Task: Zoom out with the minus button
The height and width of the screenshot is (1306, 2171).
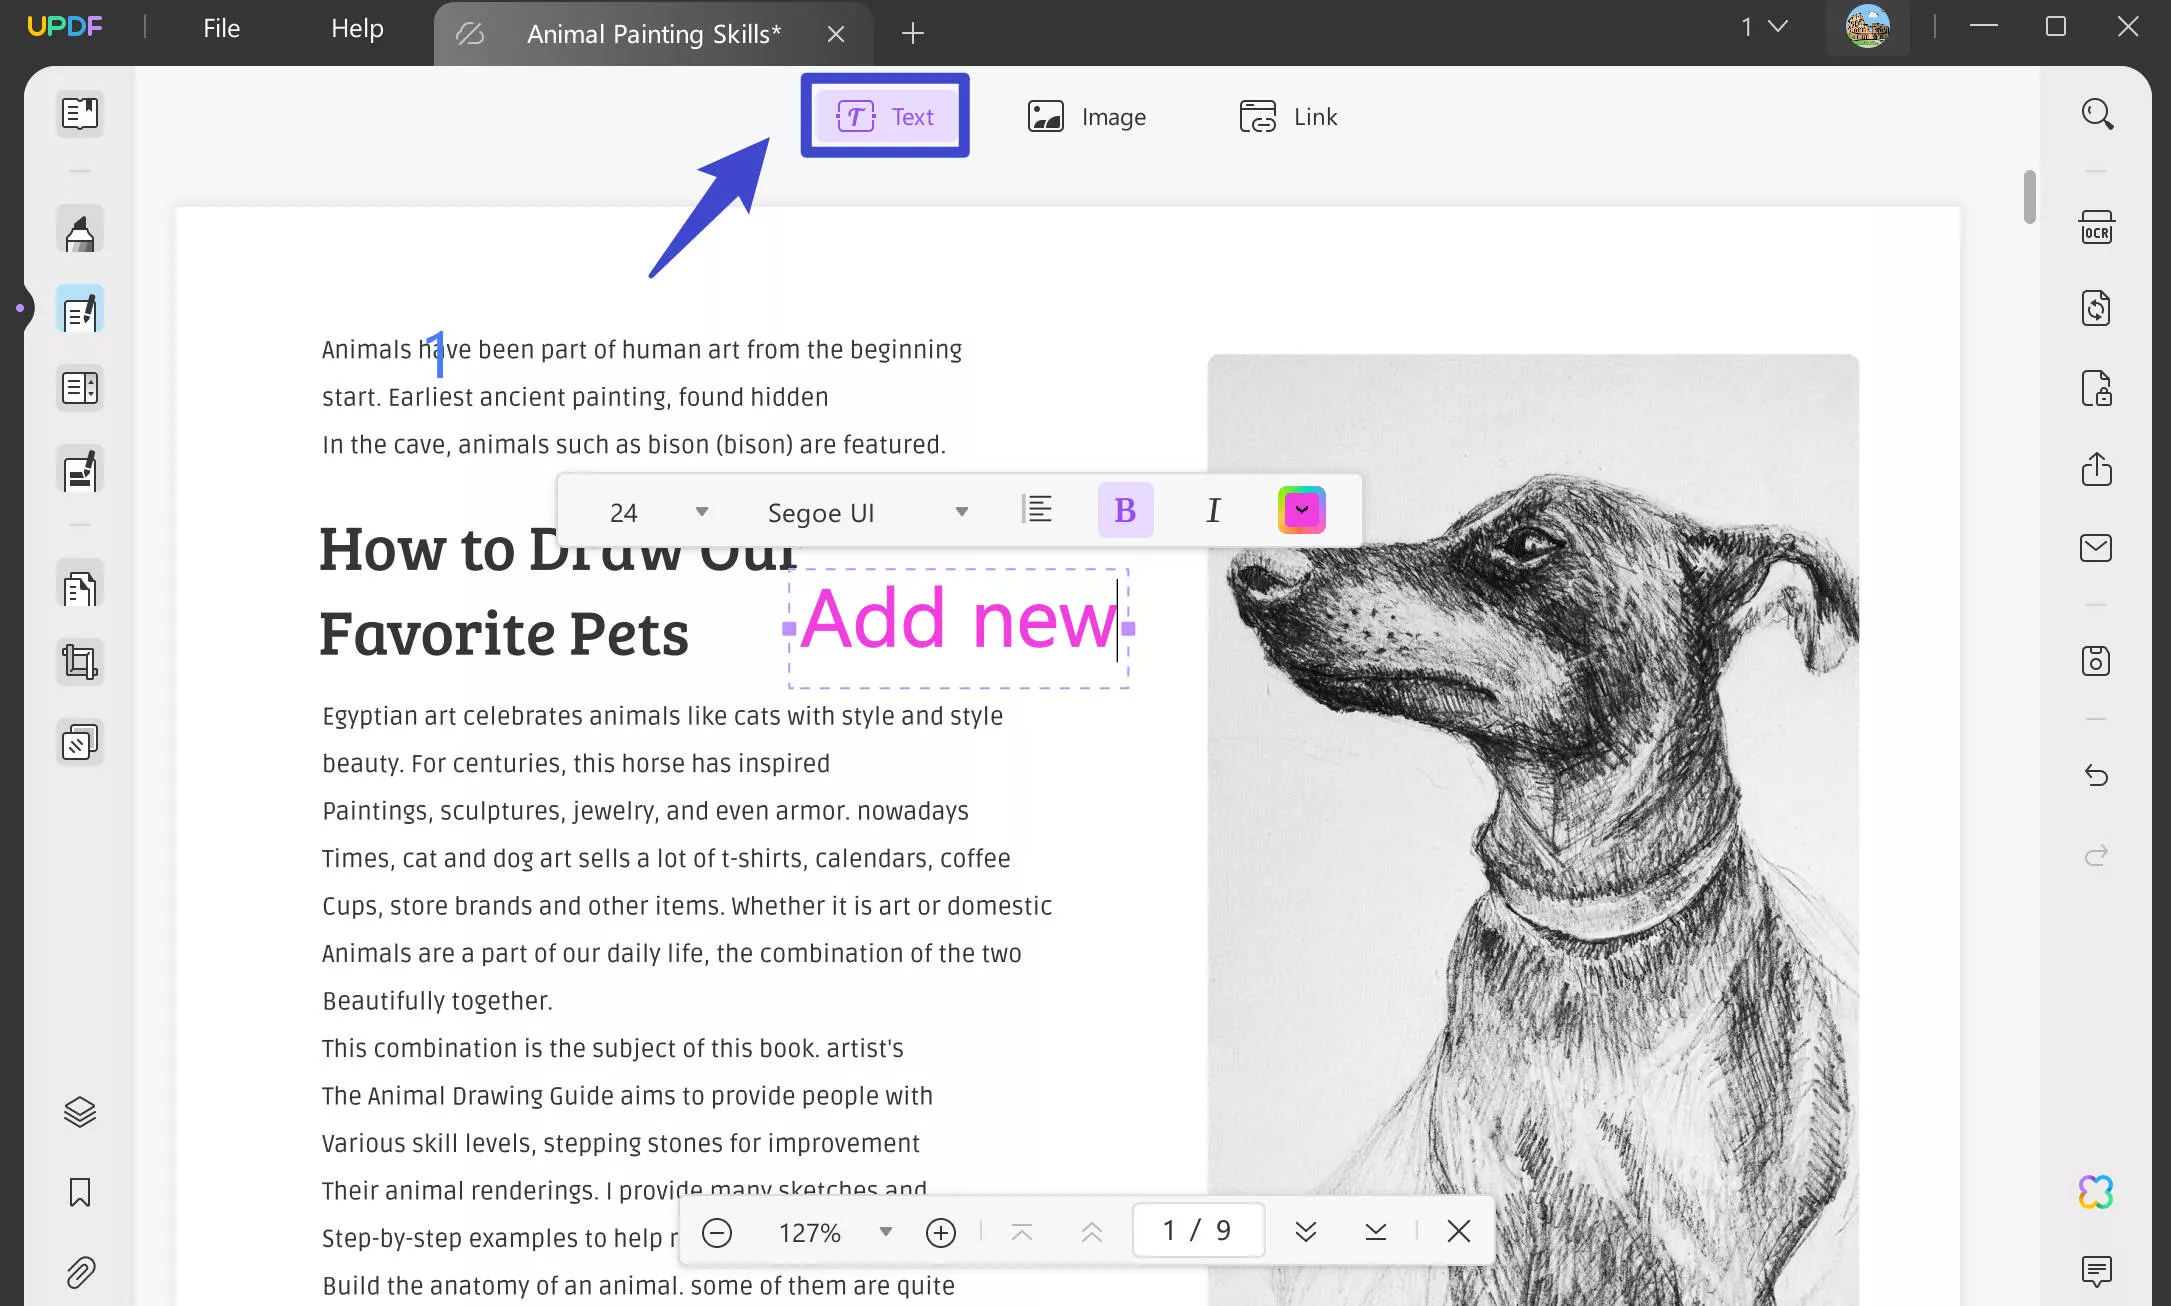Action: pyautogui.click(x=717, y=1232)
